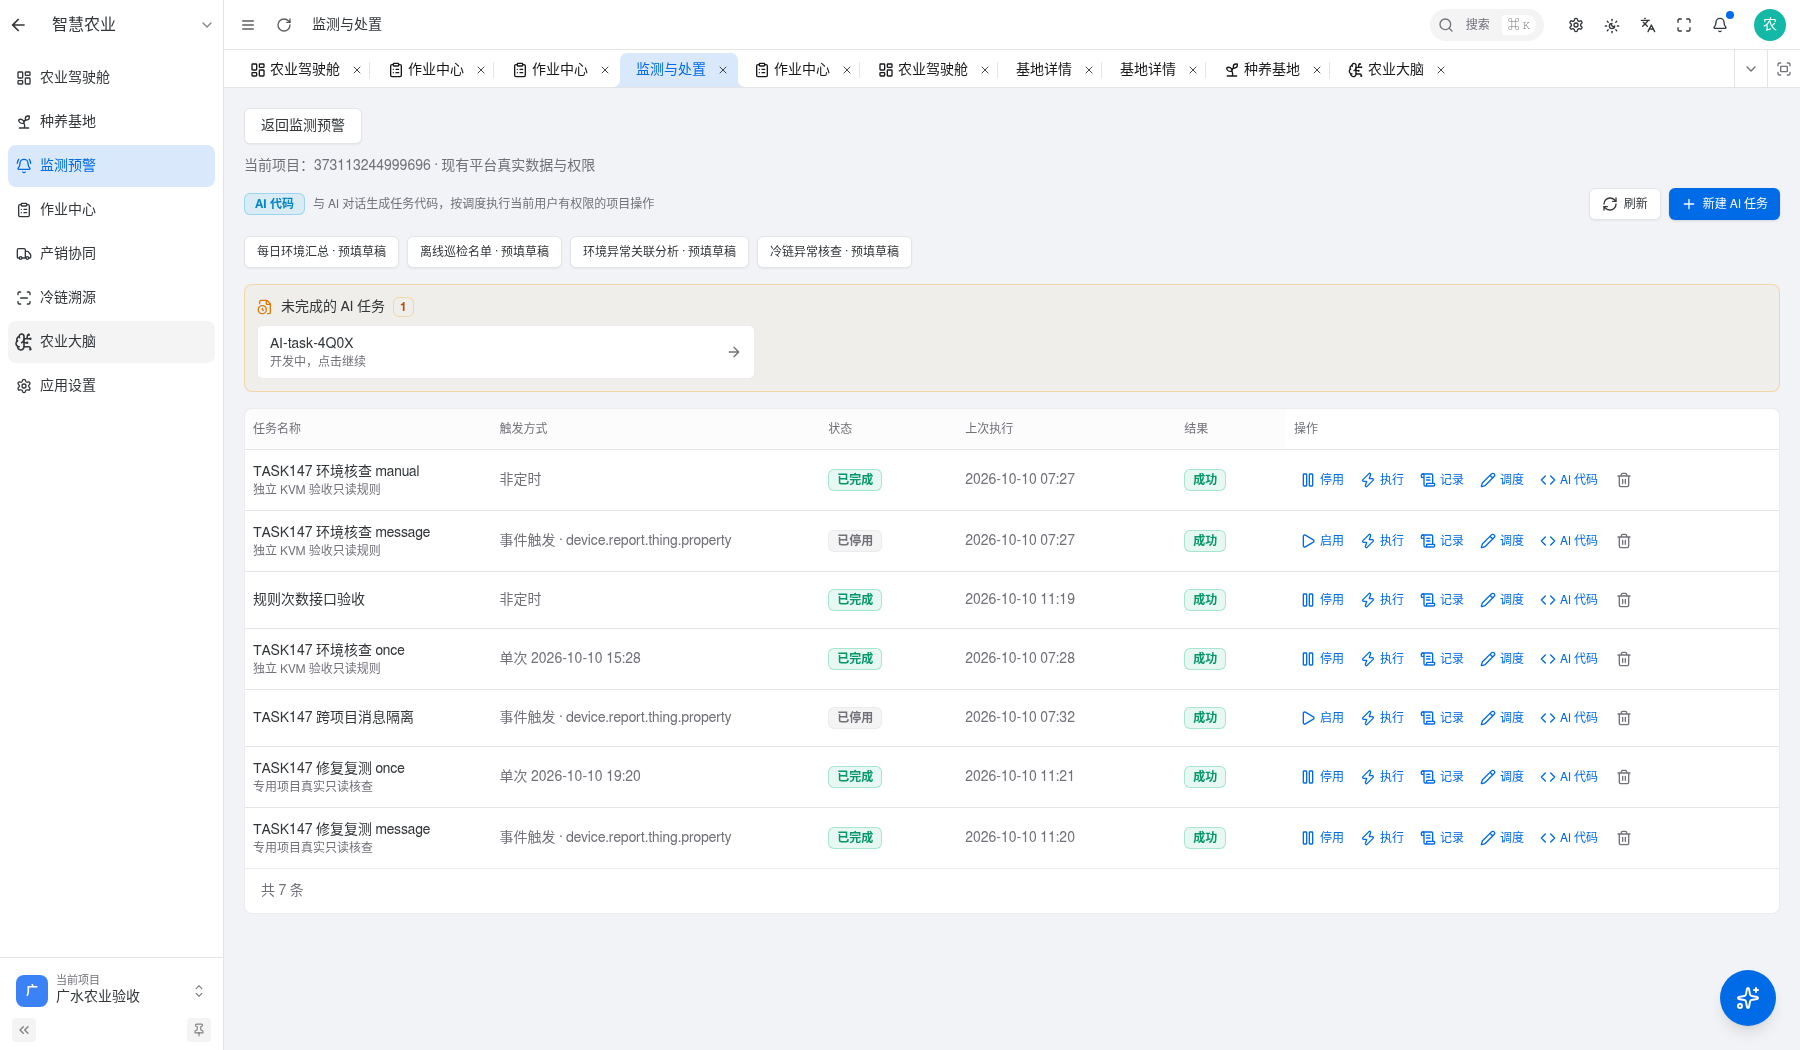Open AI 代码 for TASK147 环境核查 manual
Screen dimensions: 1800x1050
pyautogui.click(x=1569, y=480)
